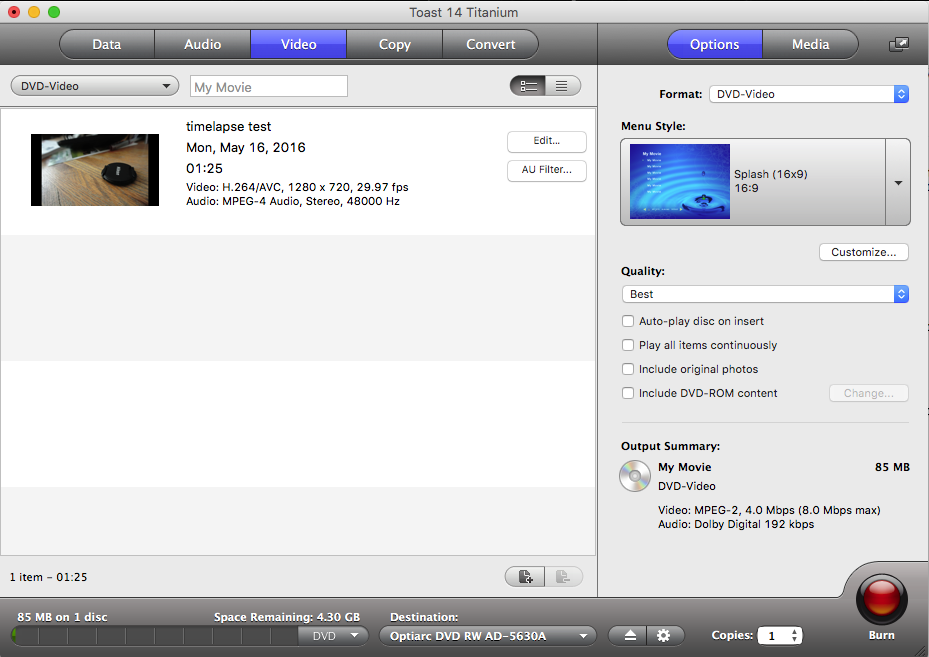Enable Include DVD-ROM content
Viewport: 929px width, 657px height.
click(x=628, y=393)
